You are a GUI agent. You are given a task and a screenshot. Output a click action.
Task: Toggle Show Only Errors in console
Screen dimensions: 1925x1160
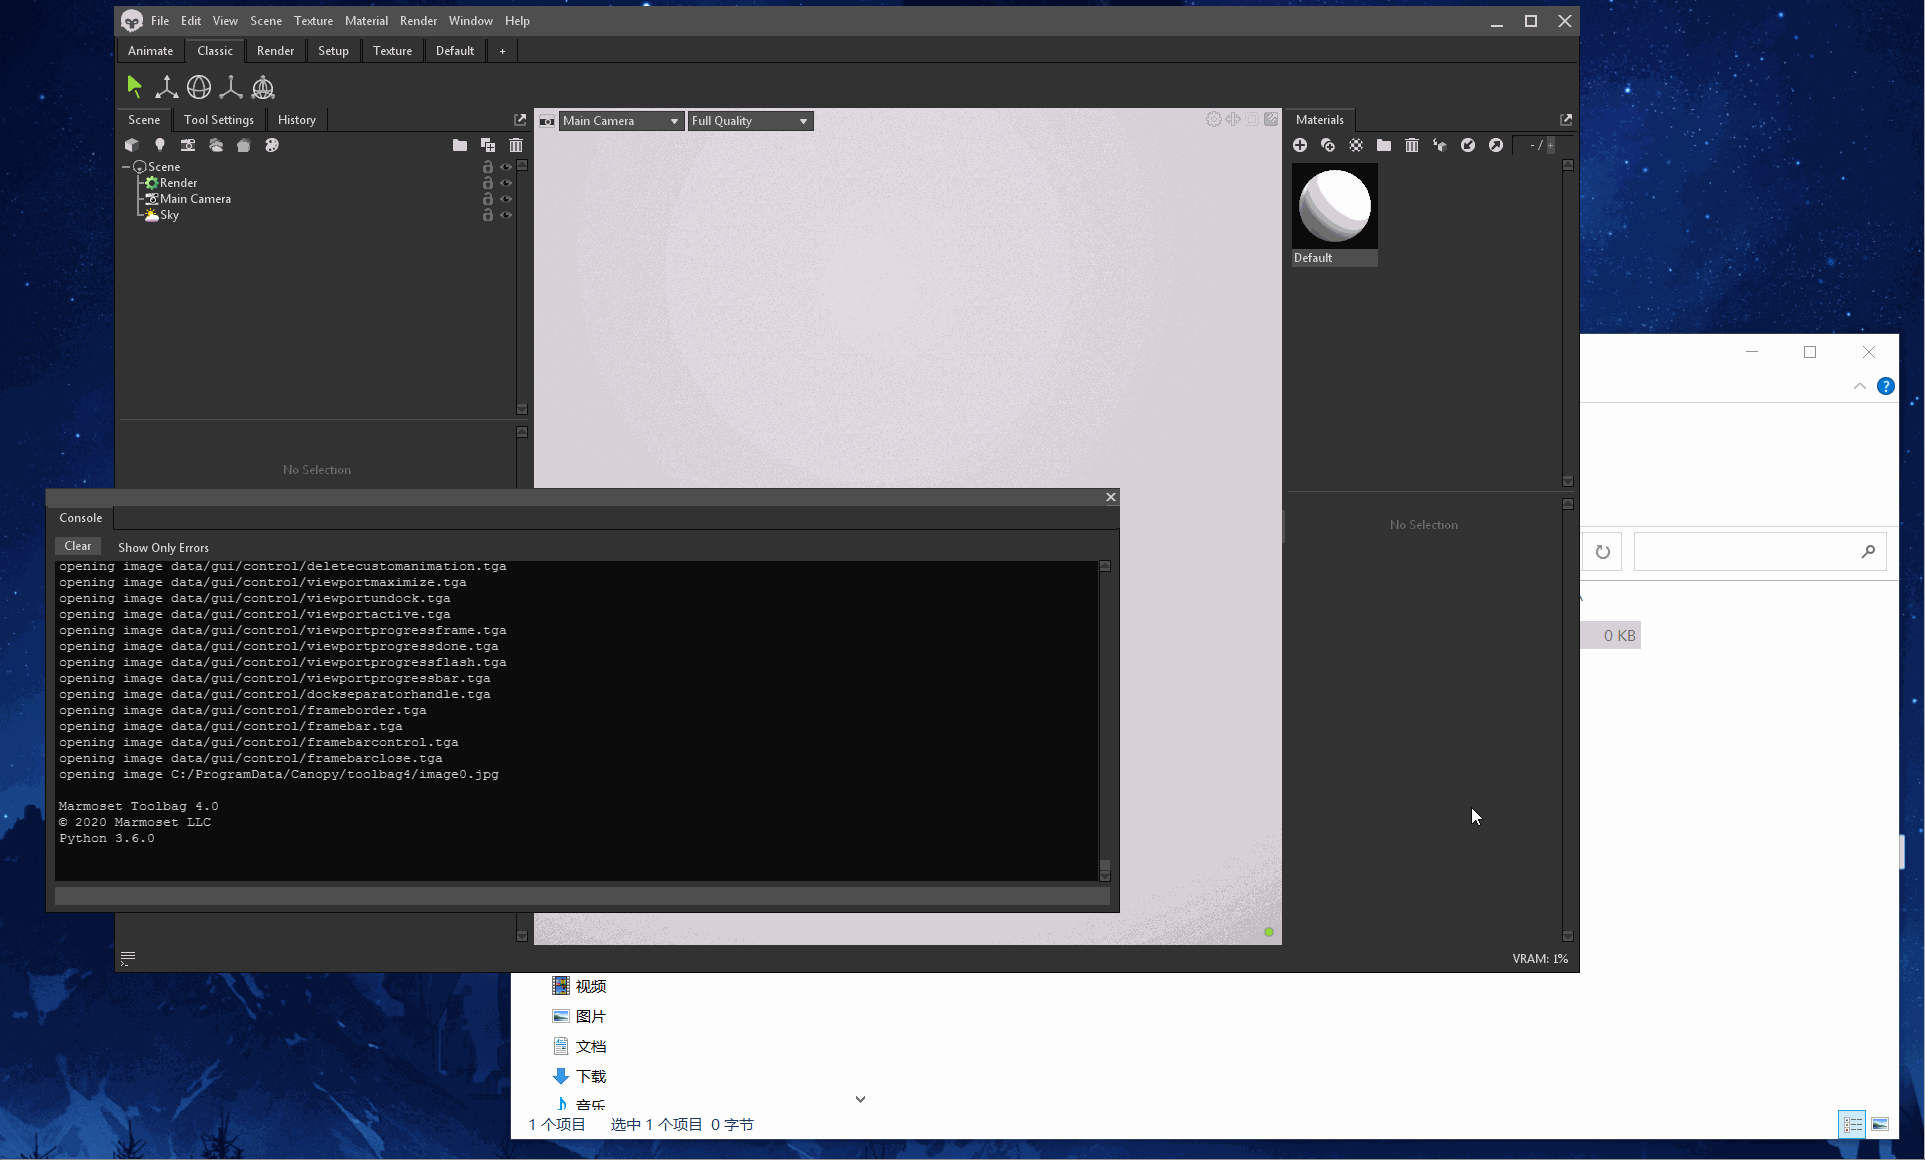click(x=163, y=547)
